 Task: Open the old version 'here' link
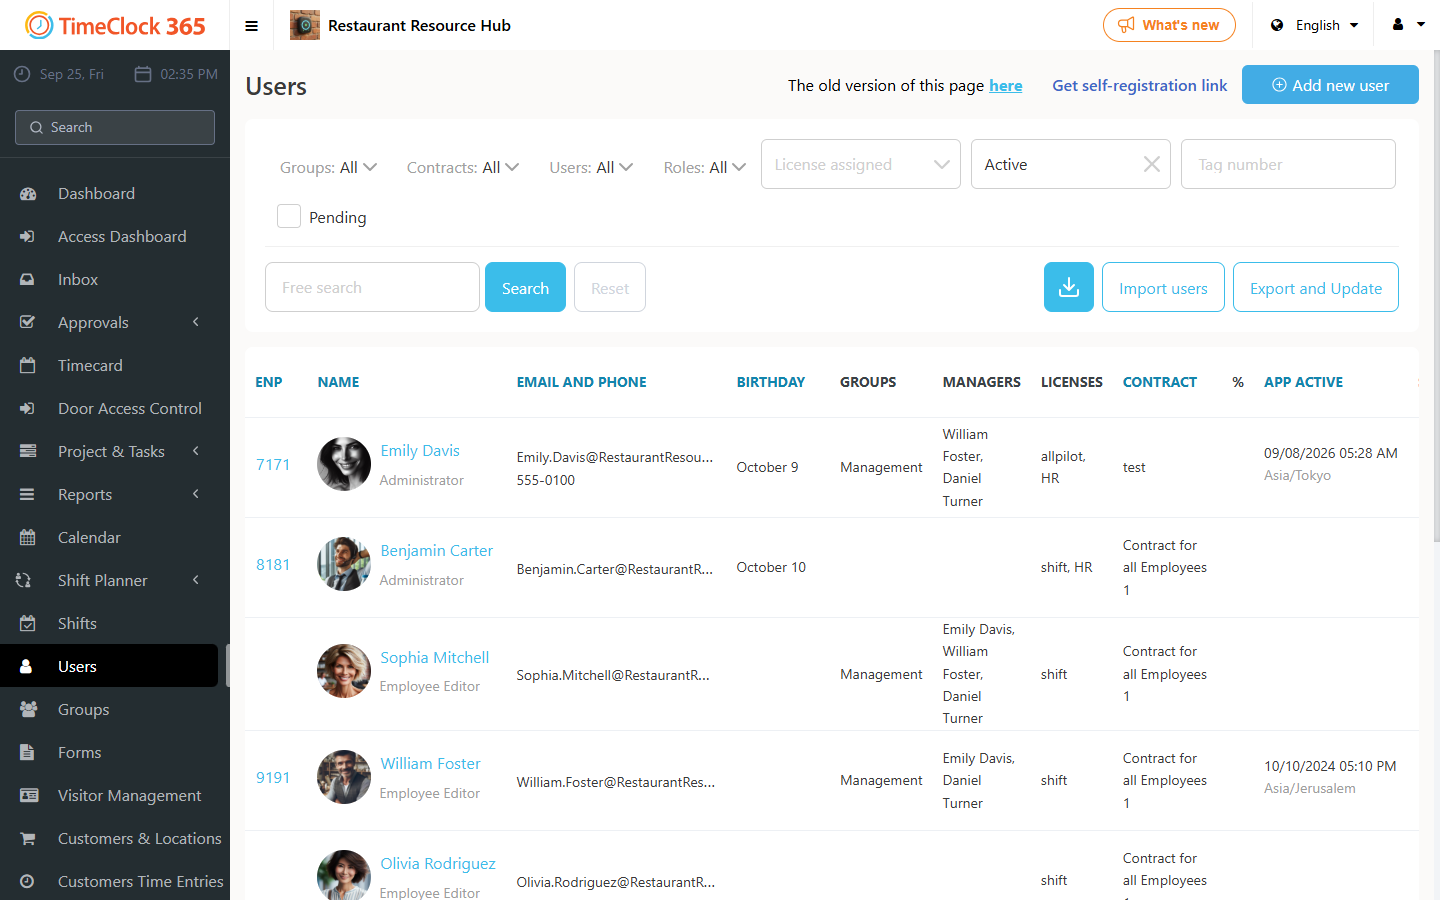[1006, 86]
